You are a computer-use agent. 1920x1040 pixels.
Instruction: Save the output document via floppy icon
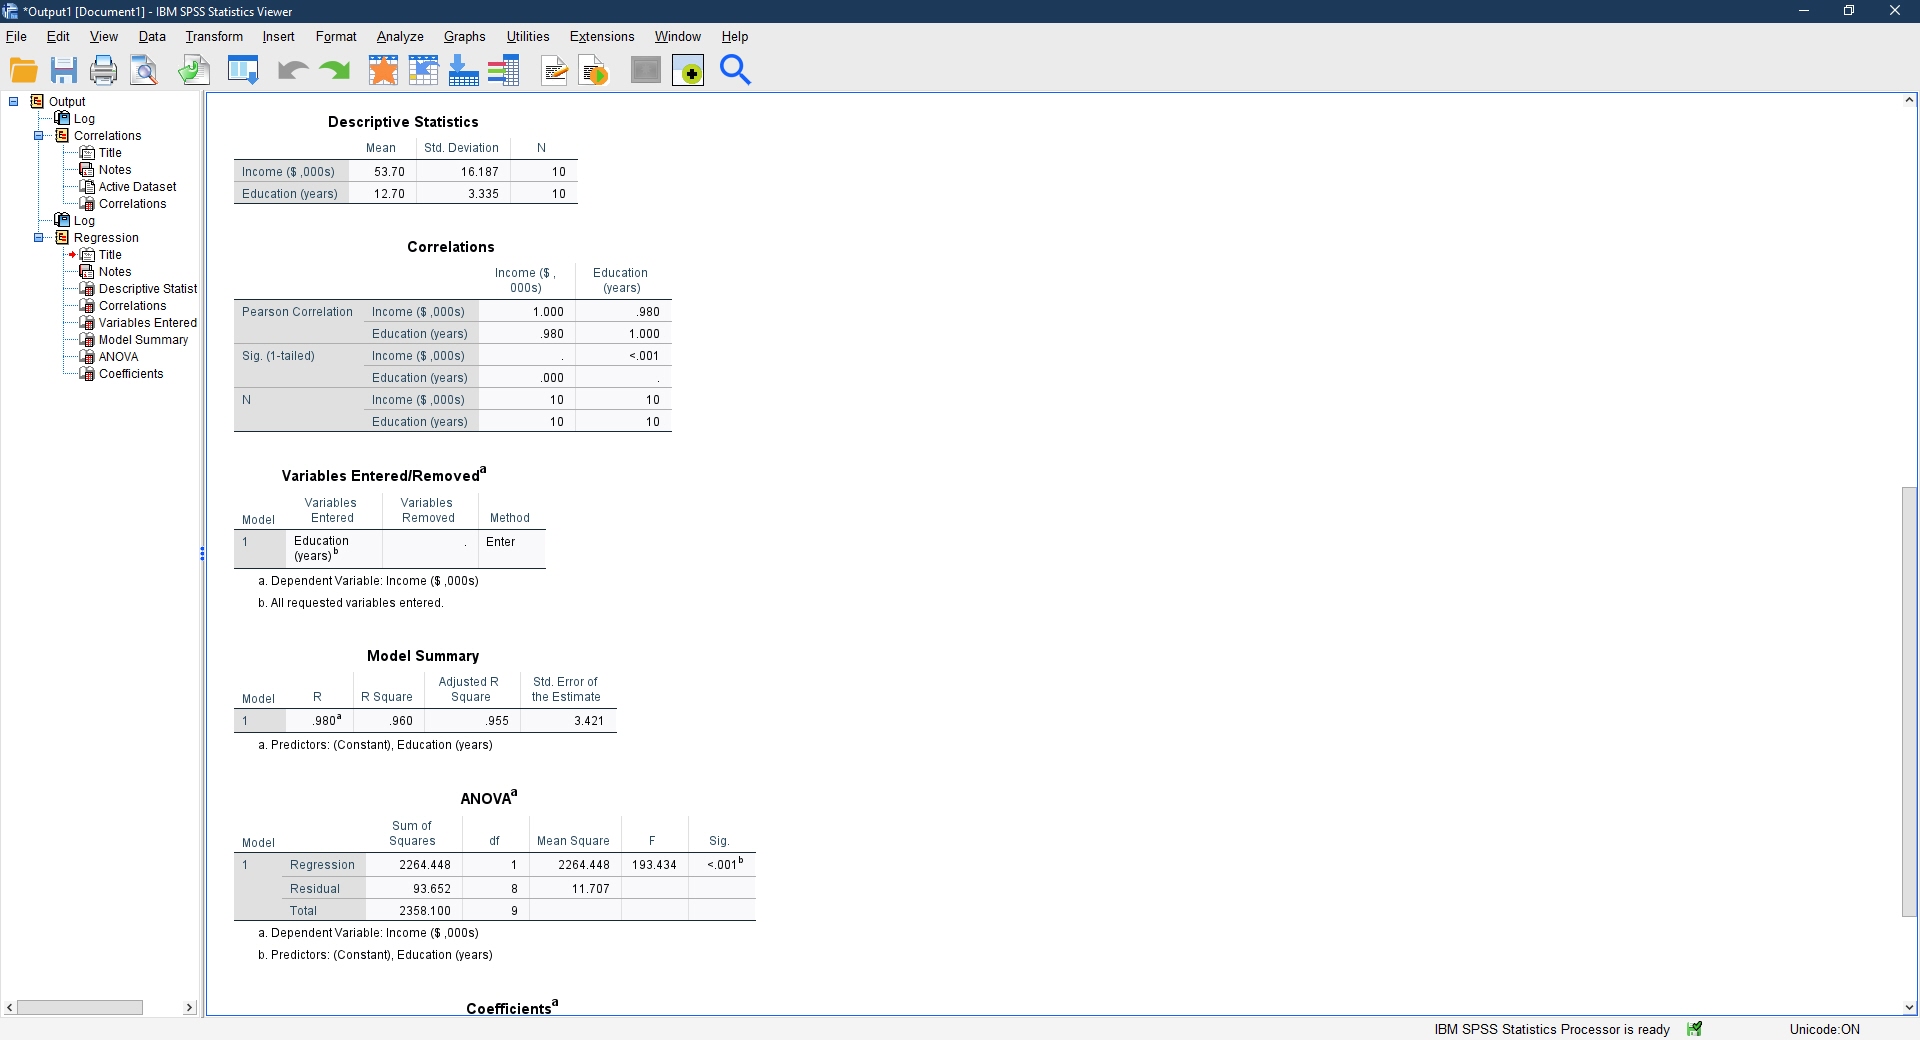tap(64, 70)
